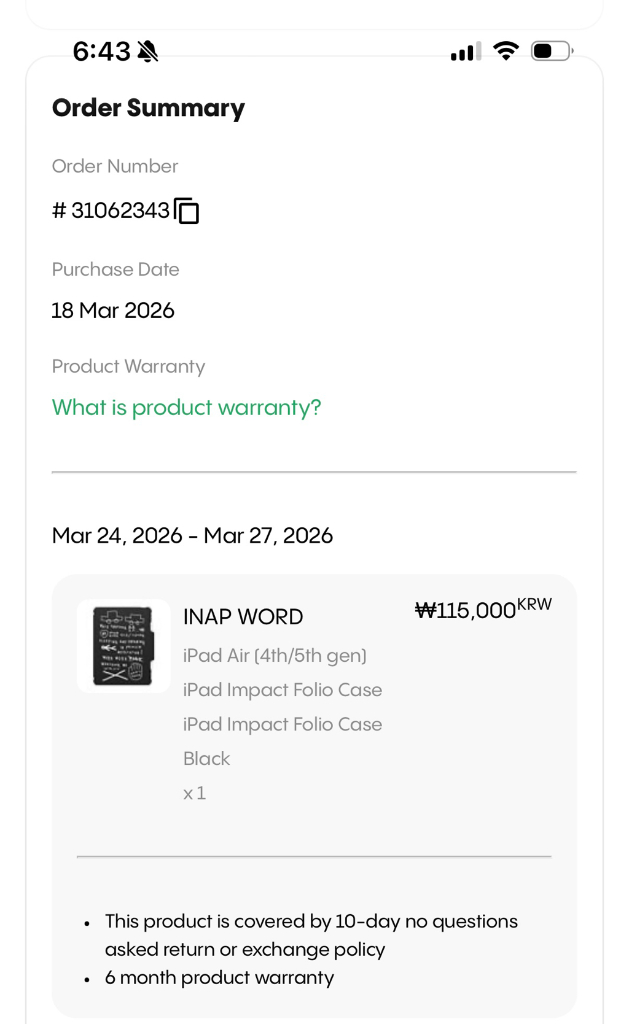Viewport: 629px width, 1024px height.
Task: Select the INAP WORD product title
Action: point(243,617)
